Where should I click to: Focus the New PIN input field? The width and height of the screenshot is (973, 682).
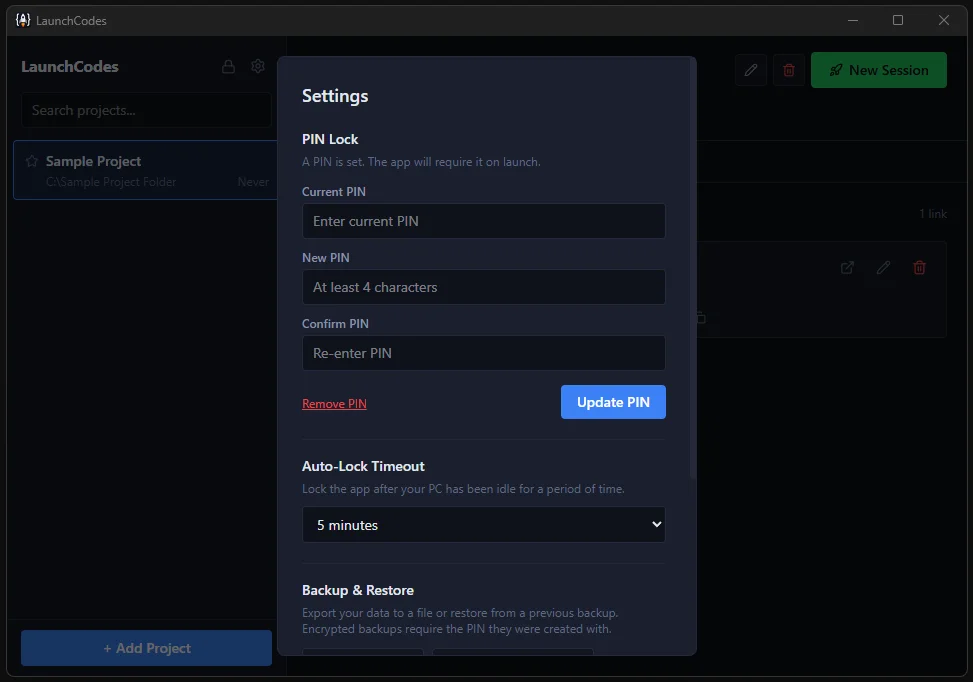click(x=483, y=287)
